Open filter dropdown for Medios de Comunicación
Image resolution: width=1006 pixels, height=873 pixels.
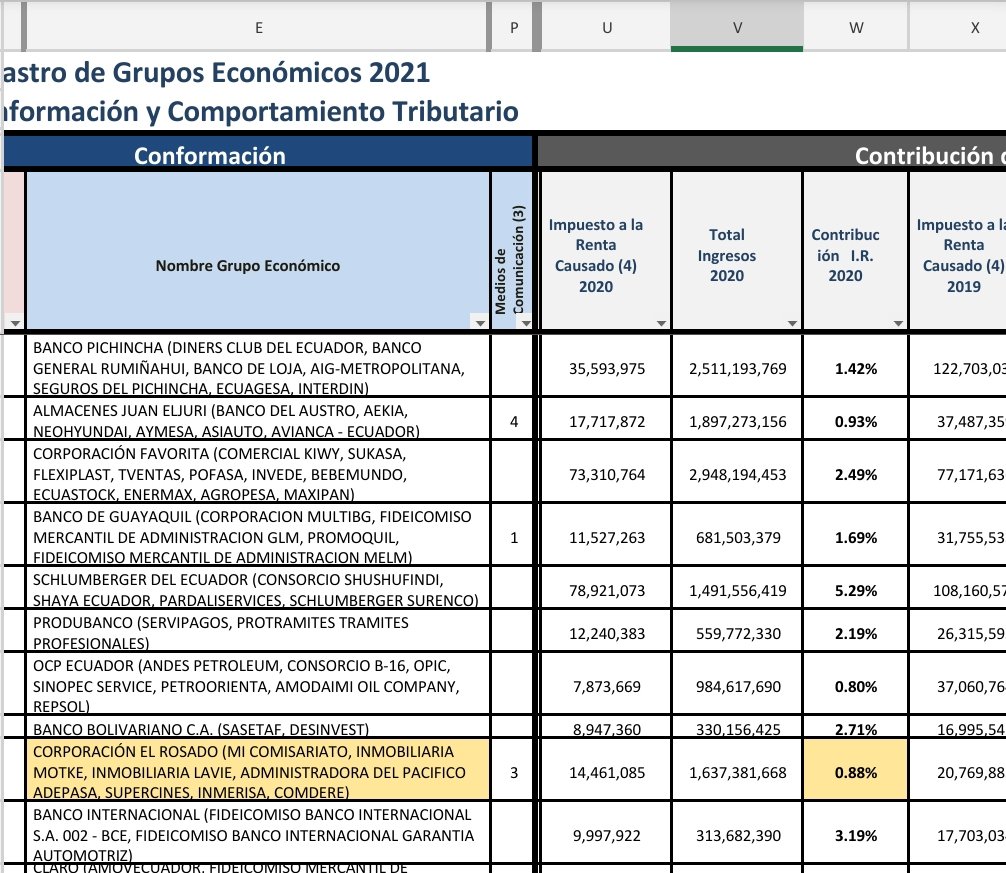tap(526, 323)
